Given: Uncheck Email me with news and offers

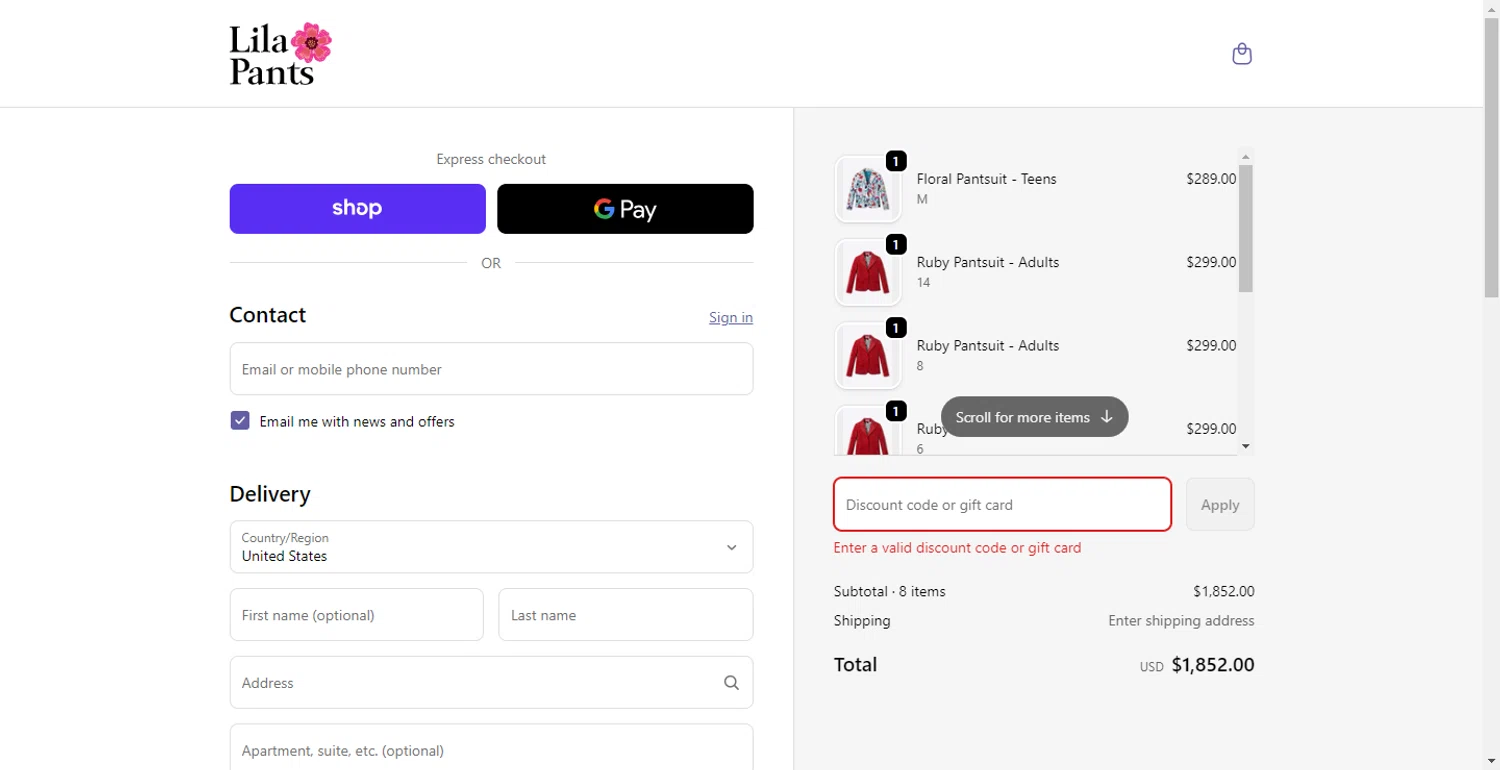Looking at the screenshot, I should point(240,421).
